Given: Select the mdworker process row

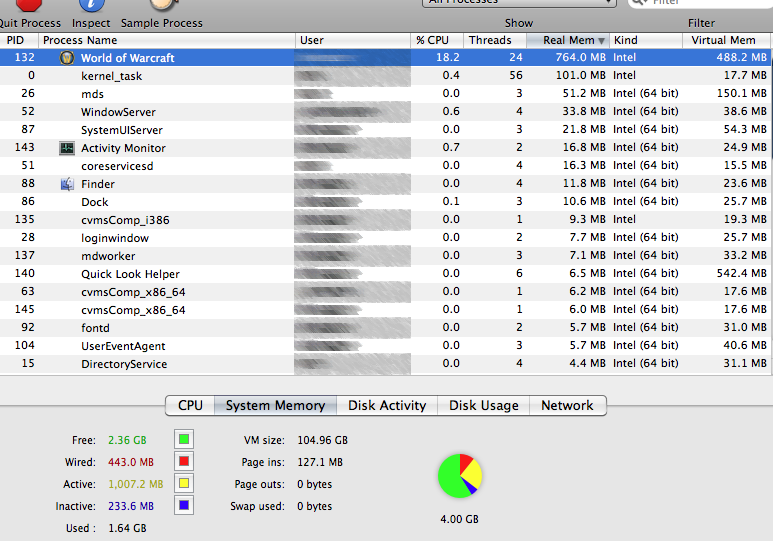Looking at the screenshot, I should (386, 255).
